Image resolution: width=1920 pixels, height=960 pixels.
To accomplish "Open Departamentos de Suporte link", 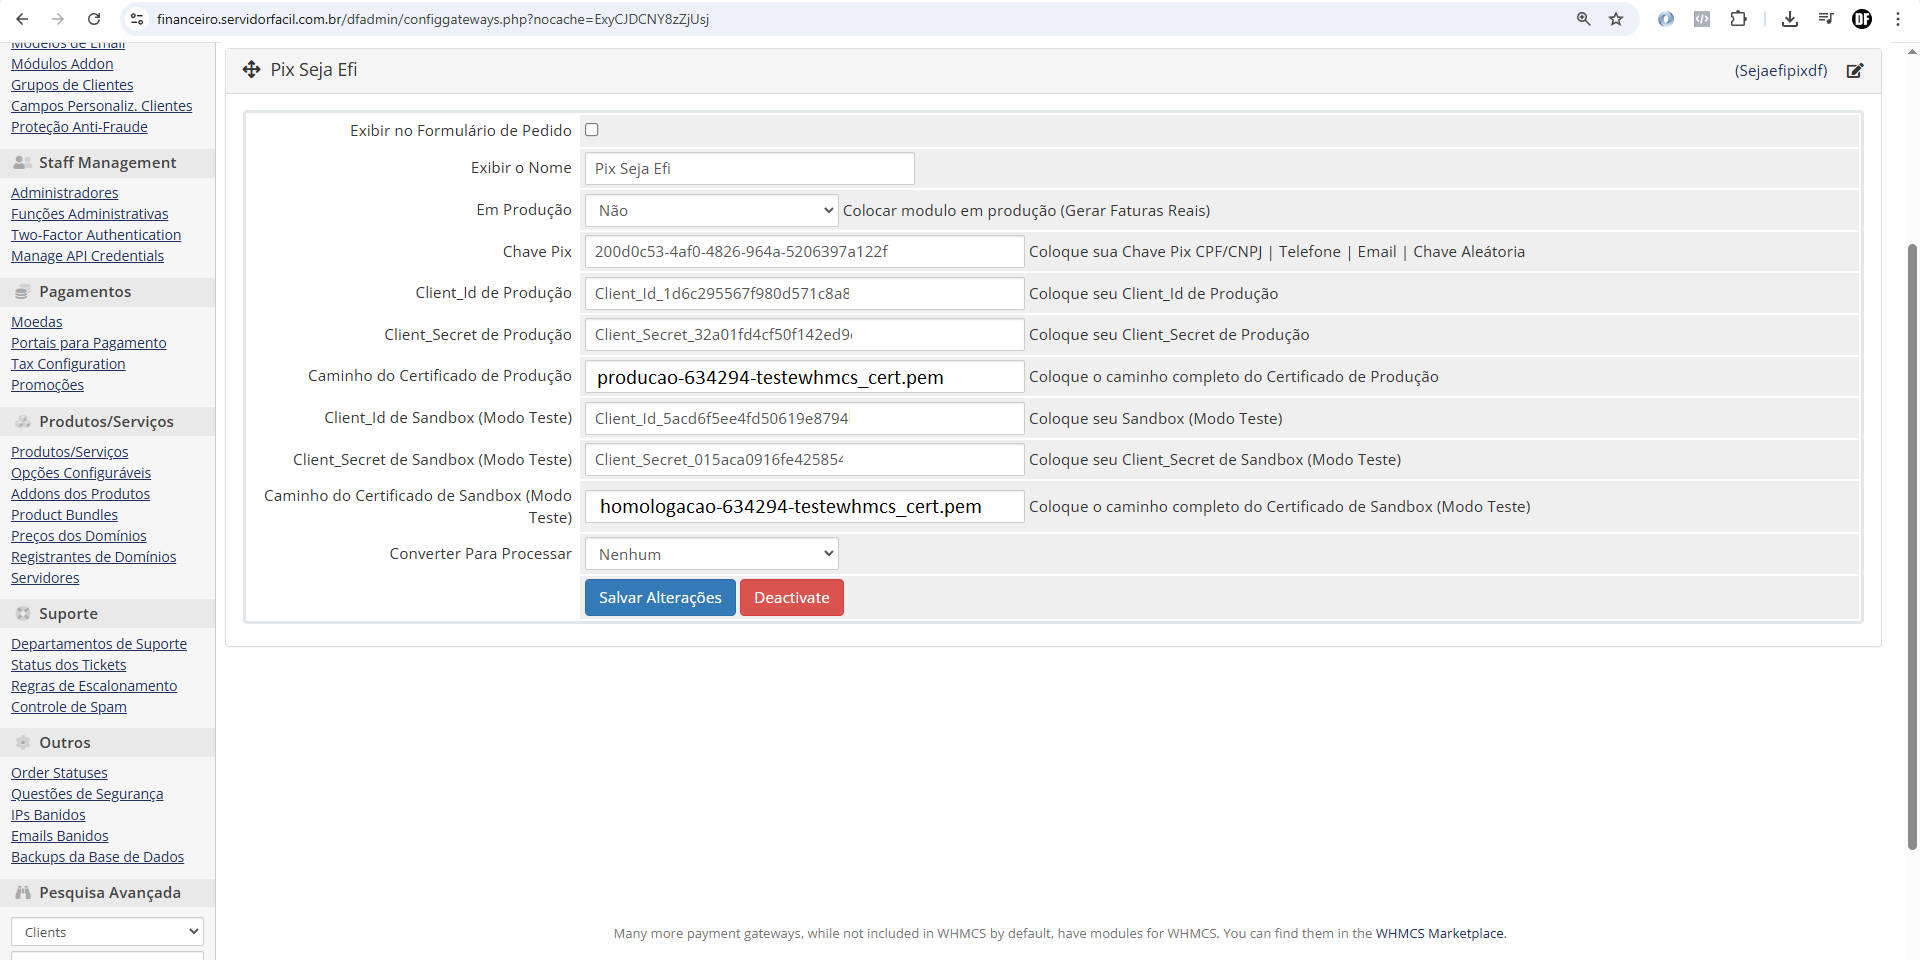I will [x=99, y=644].
